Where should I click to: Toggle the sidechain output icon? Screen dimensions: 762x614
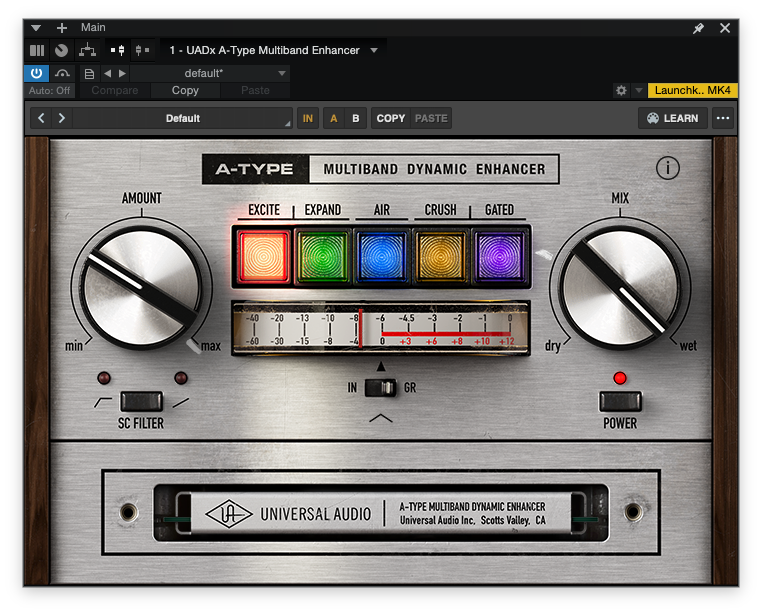[142, 50]
